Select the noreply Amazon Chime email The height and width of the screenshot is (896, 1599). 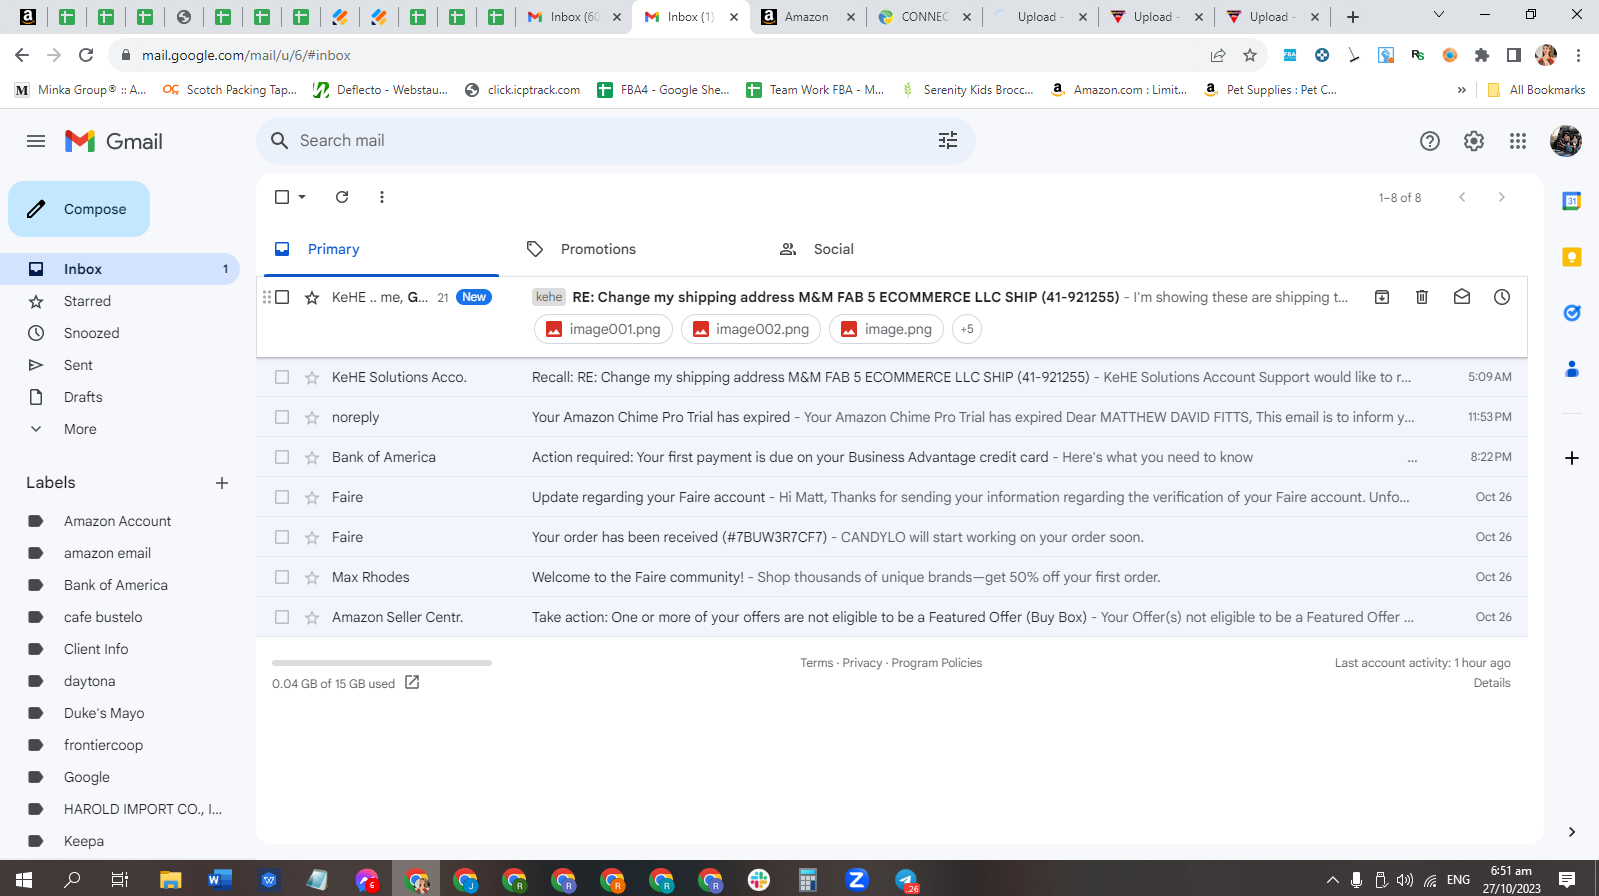coord(282,417)
